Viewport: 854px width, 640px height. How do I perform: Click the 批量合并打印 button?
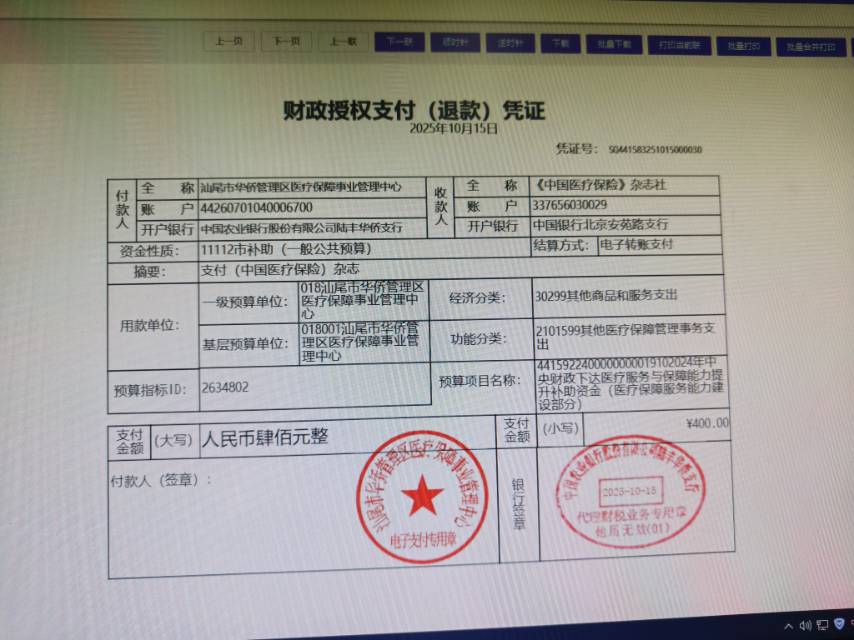coord(809,46)
